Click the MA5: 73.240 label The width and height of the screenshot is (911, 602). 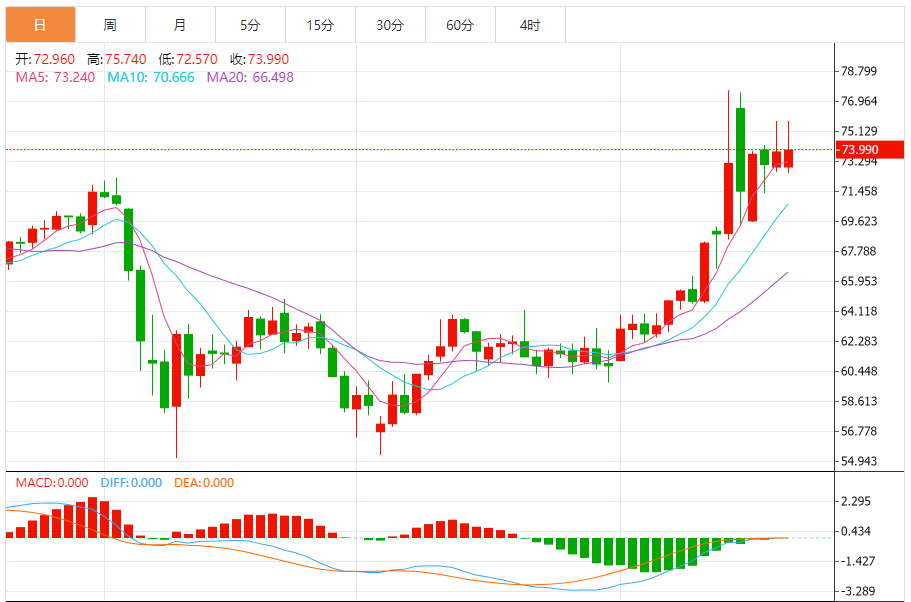55,77
